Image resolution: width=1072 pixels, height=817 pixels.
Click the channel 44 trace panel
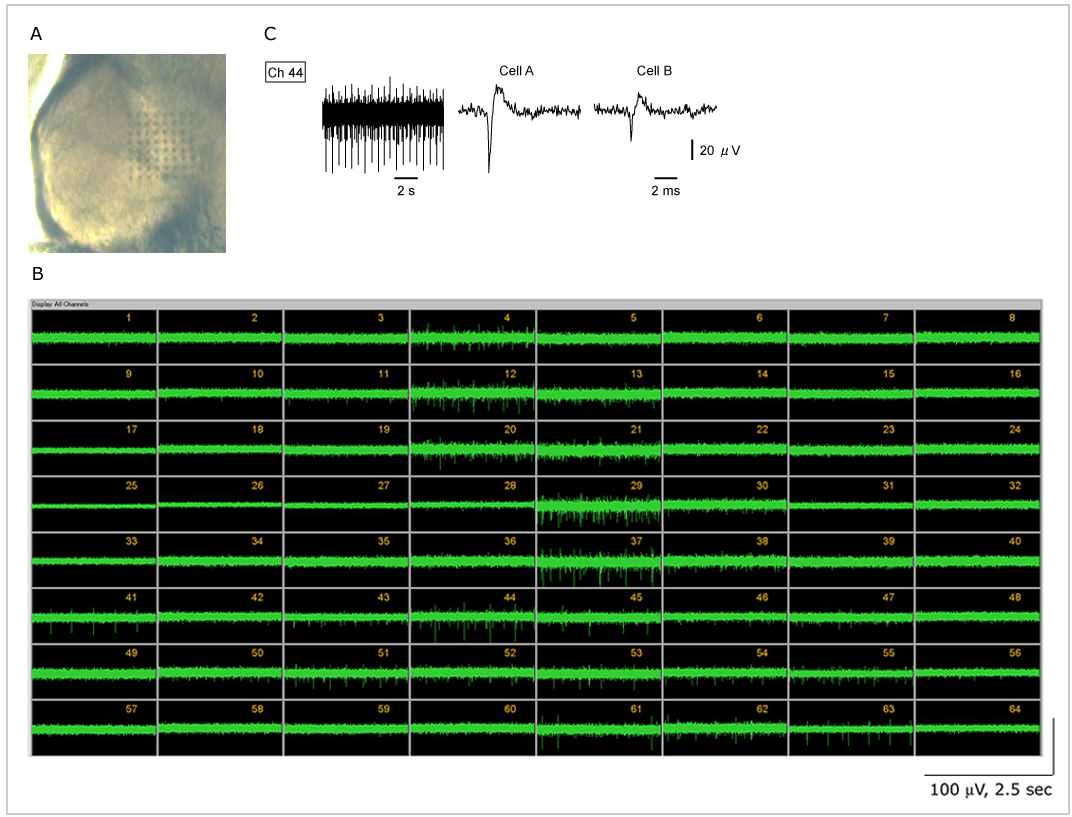(x=472, y=616)
